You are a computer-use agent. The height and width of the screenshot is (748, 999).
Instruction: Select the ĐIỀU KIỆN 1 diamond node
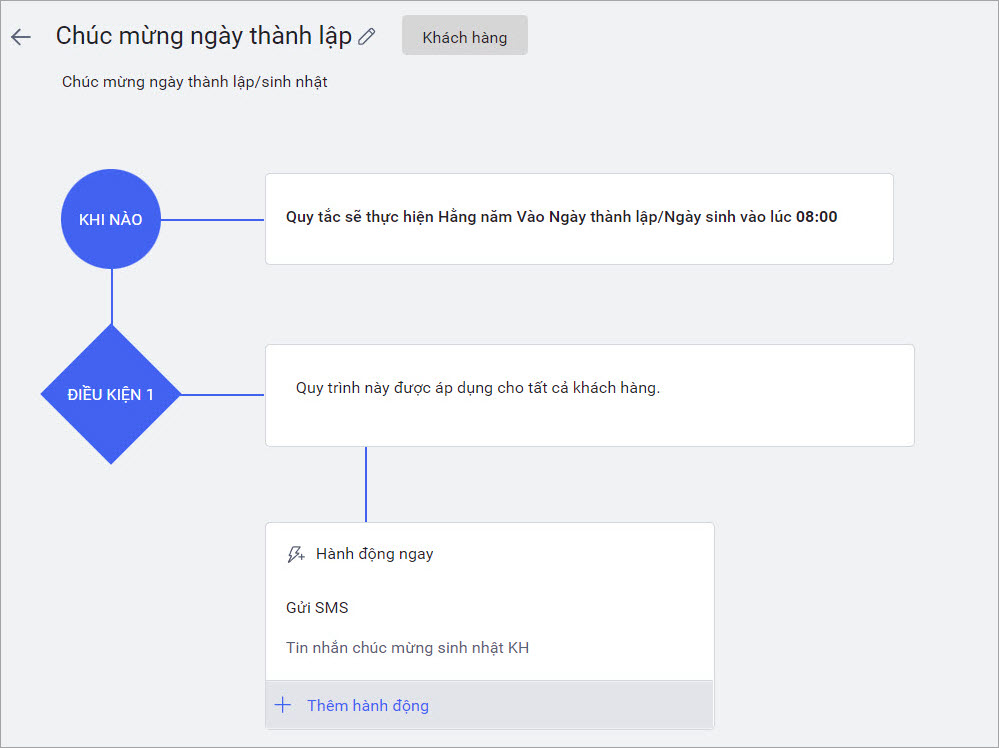click(111, 394)
